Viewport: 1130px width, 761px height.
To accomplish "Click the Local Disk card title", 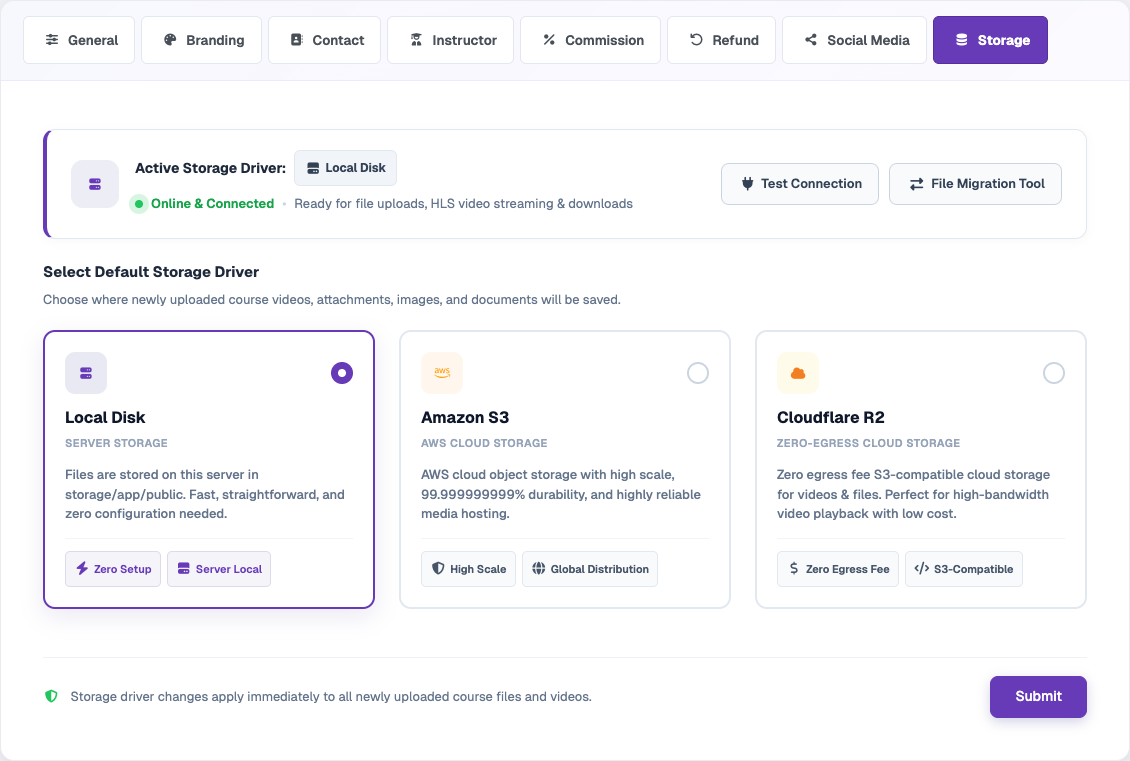I will (x=105, y=418).
